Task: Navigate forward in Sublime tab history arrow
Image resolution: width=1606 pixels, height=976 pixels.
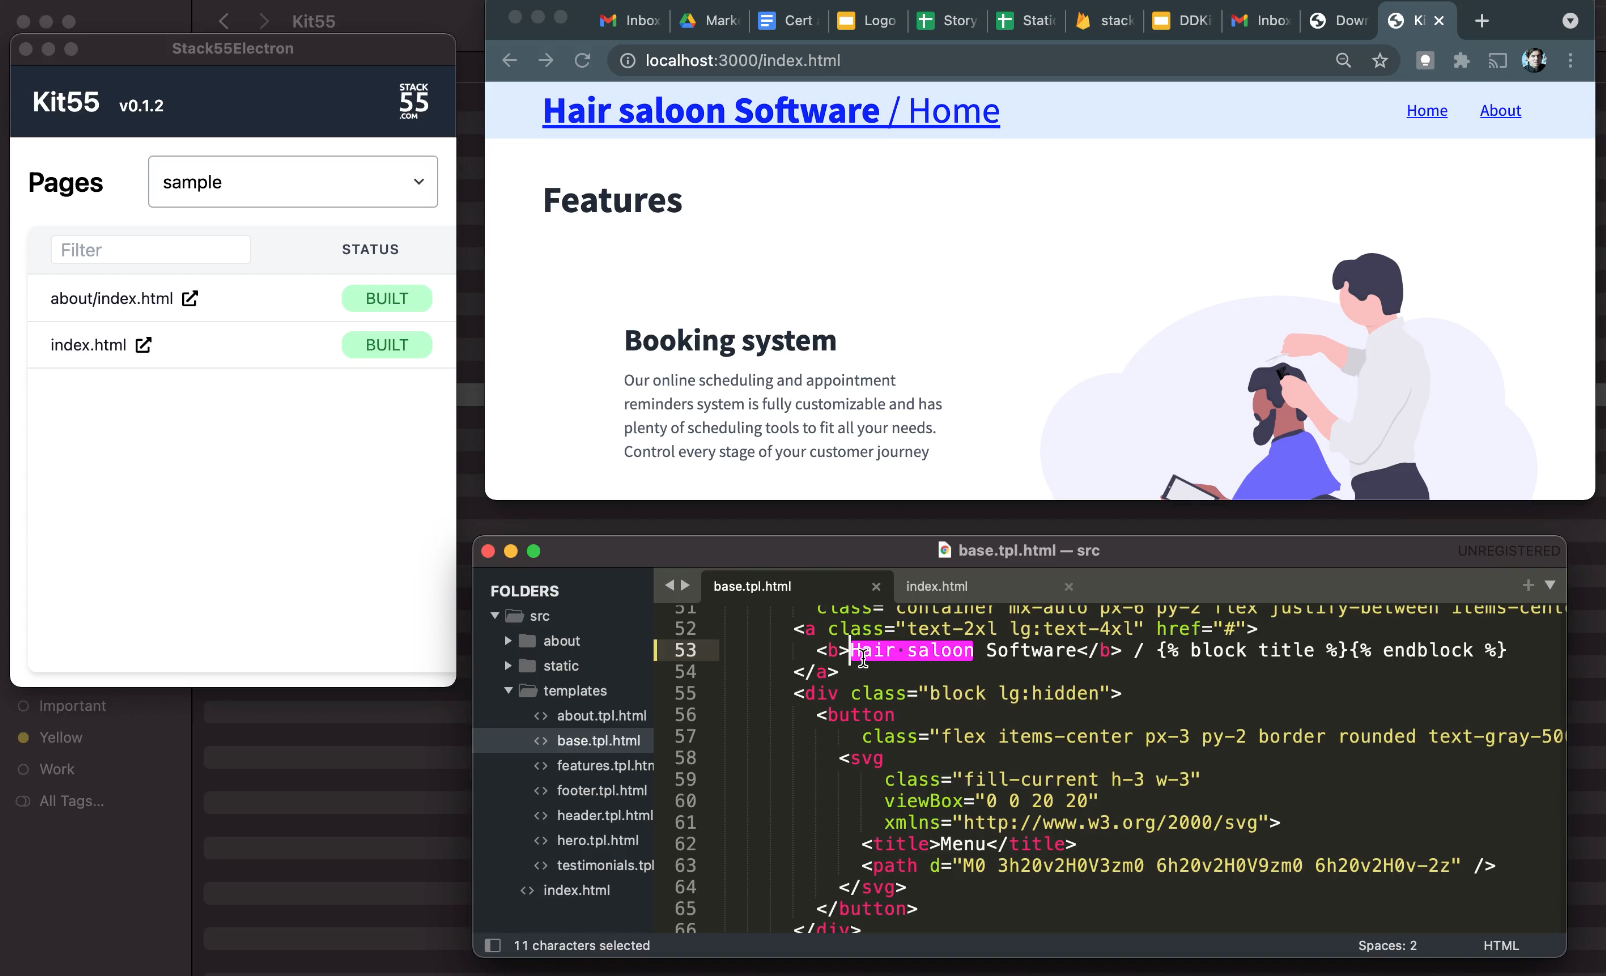Action: [685, 585]
